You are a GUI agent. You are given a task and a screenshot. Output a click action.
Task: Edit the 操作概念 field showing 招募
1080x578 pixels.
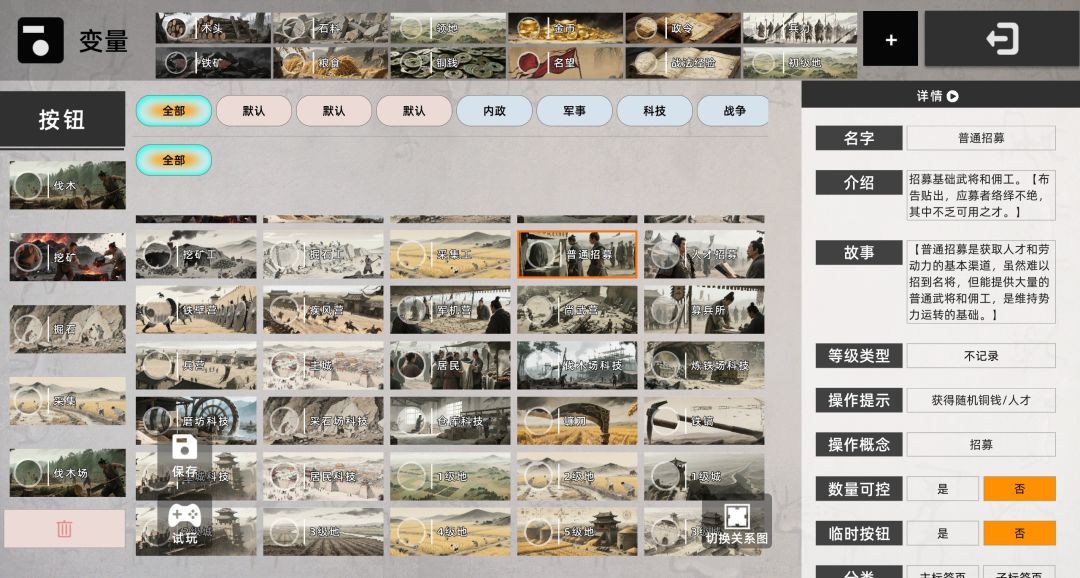tap(981, 444)
